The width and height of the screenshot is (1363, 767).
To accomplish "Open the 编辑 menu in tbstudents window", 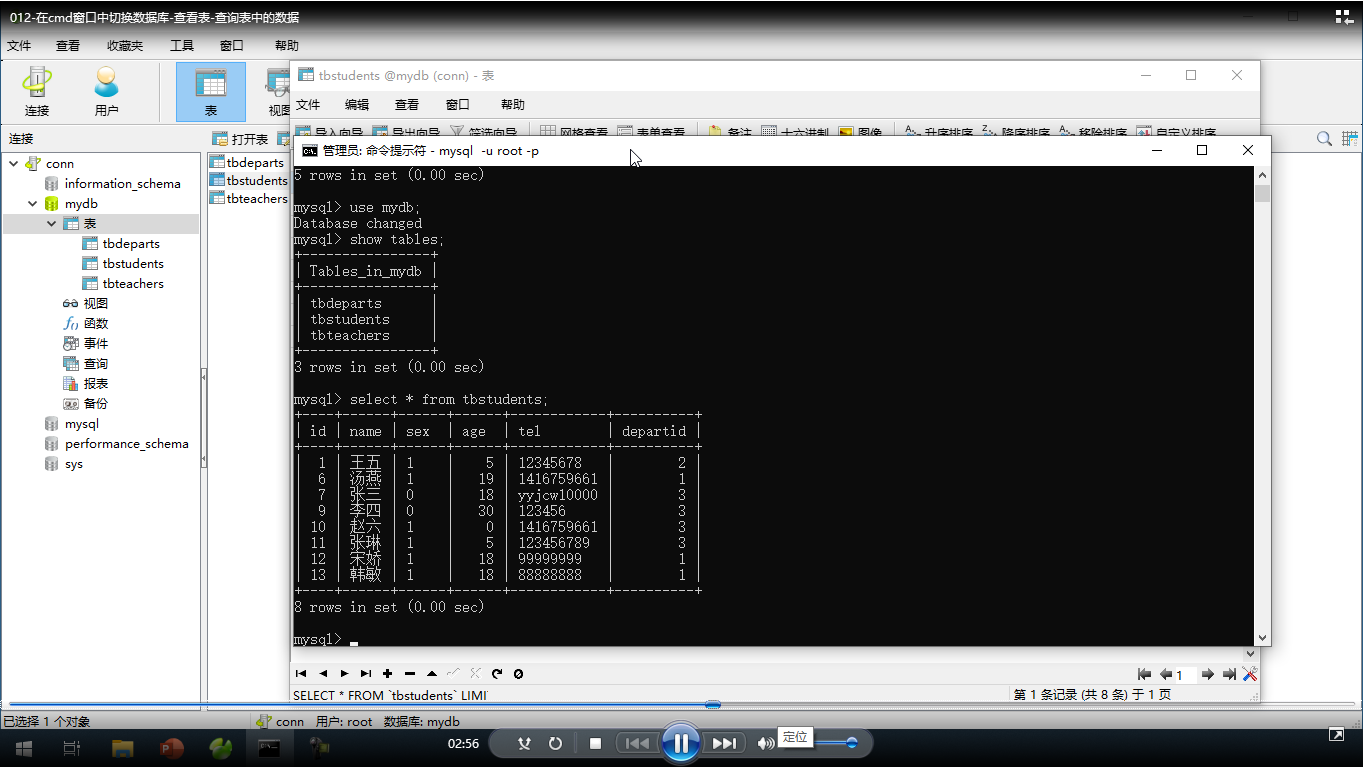I will coord(357,105).
